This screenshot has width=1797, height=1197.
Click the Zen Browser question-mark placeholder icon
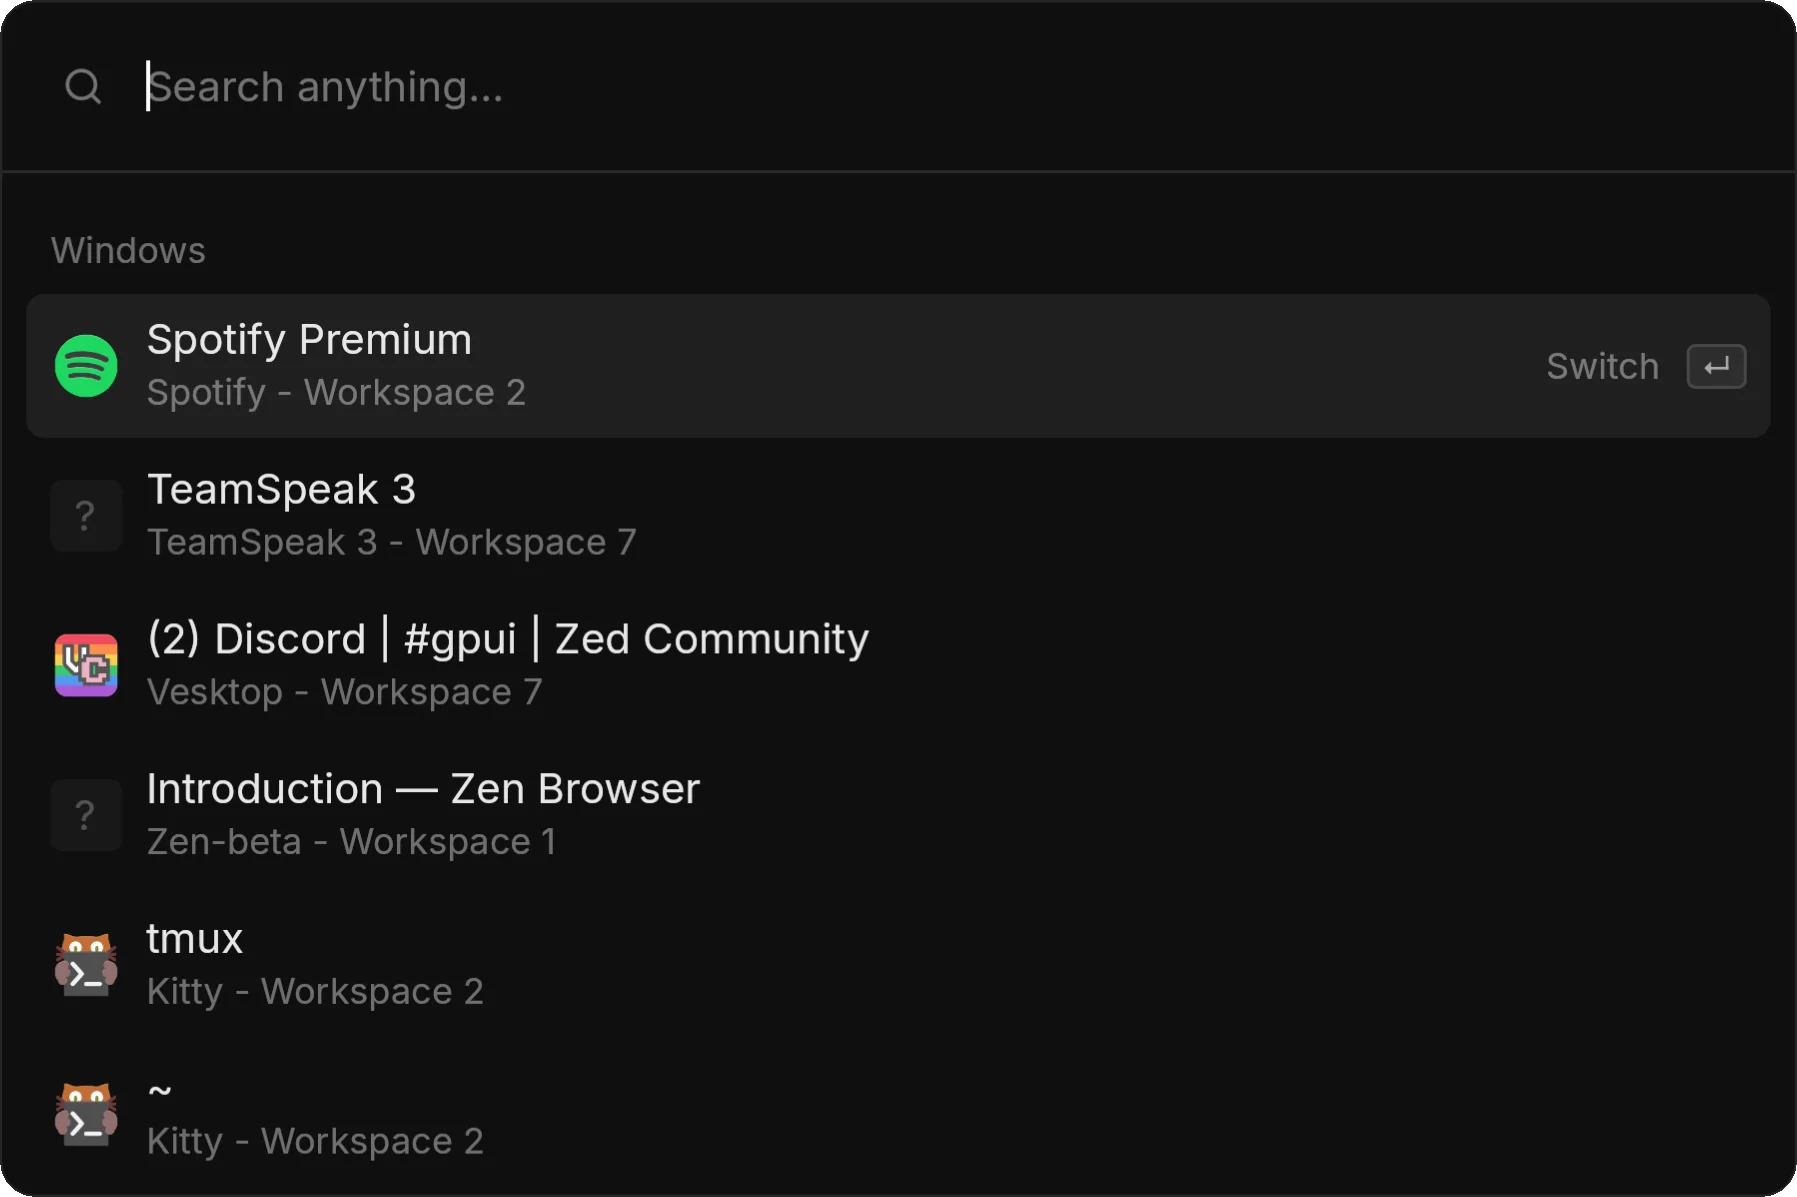pyautogui.click(x=86, y=816)
